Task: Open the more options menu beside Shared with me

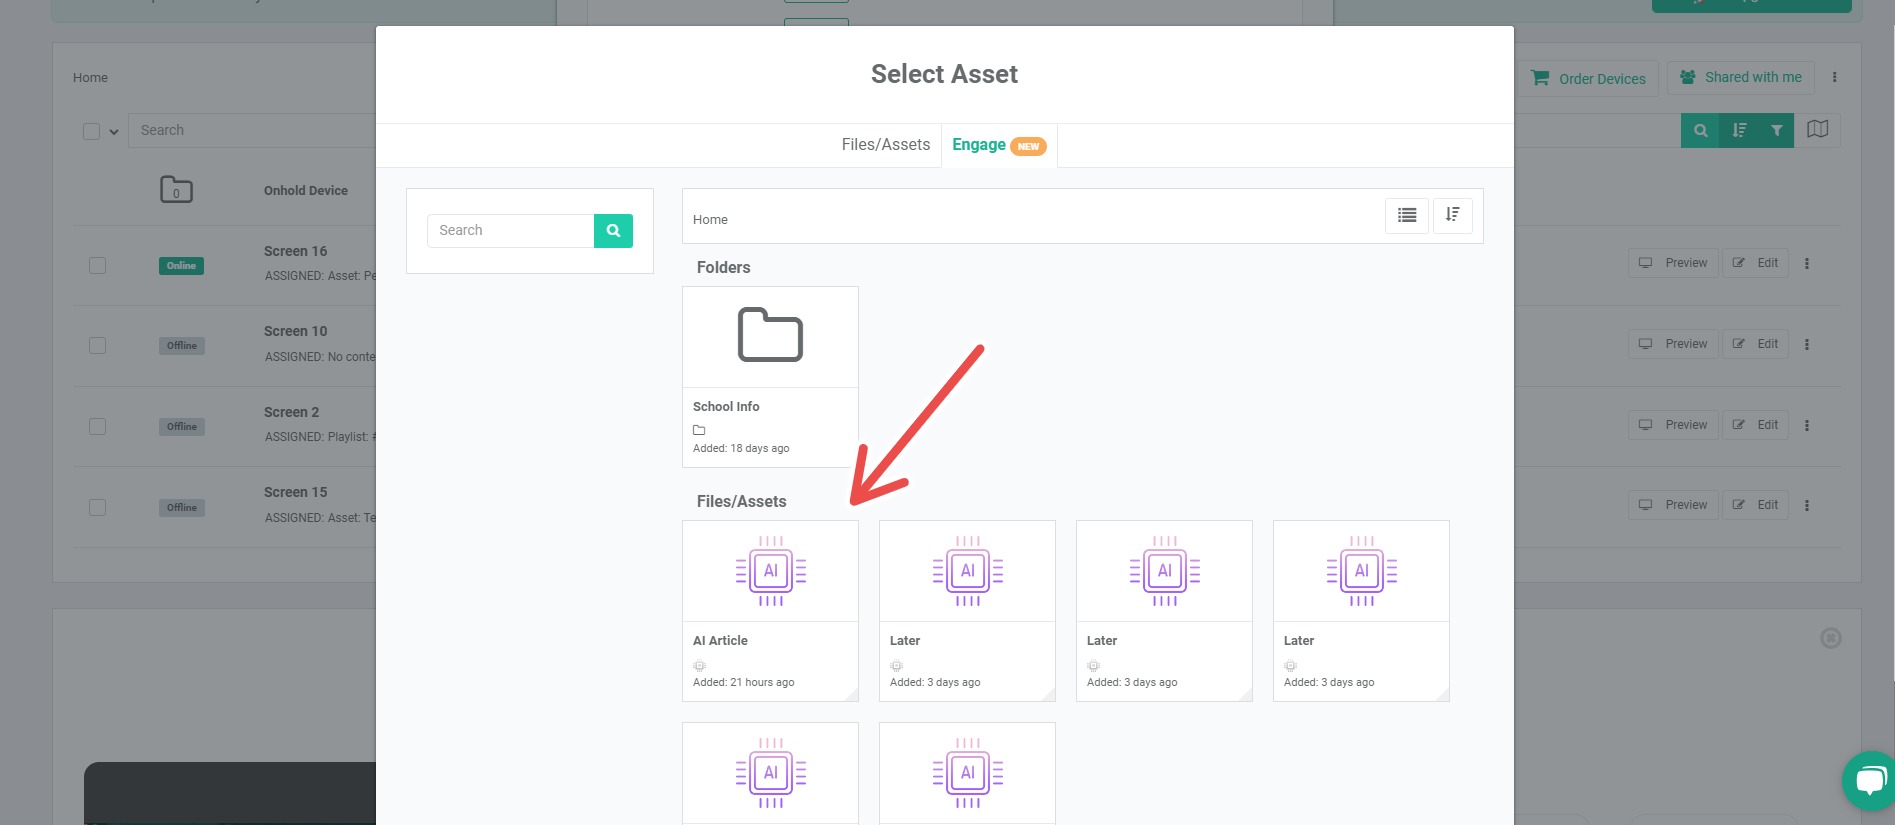Action: point(1834,77)
